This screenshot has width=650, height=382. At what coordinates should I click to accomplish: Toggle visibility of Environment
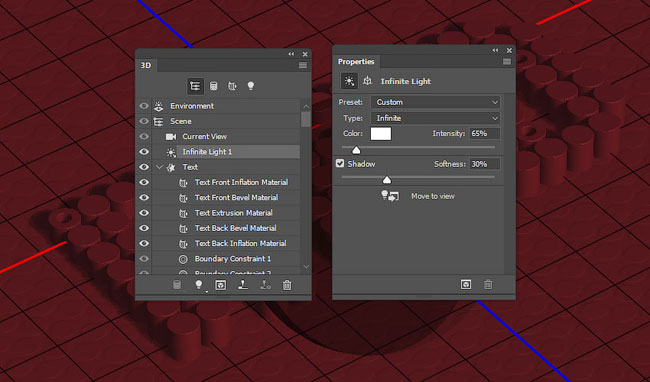point(144,106)
